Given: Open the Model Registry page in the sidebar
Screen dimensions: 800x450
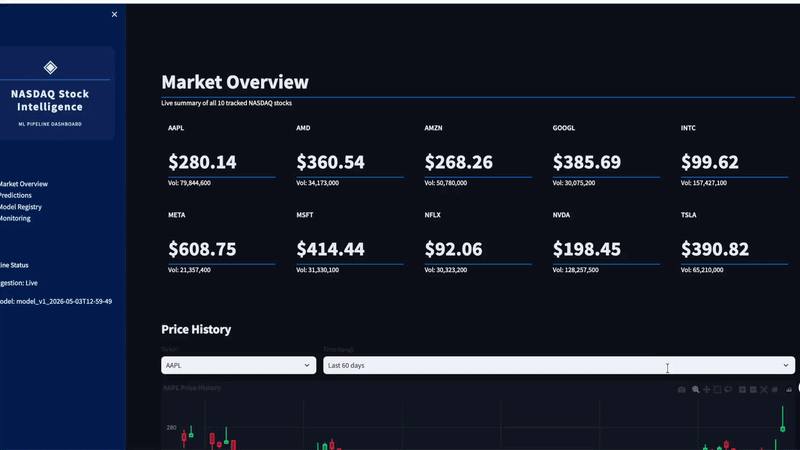Looking at the screenshot, I should coord(20,207).
